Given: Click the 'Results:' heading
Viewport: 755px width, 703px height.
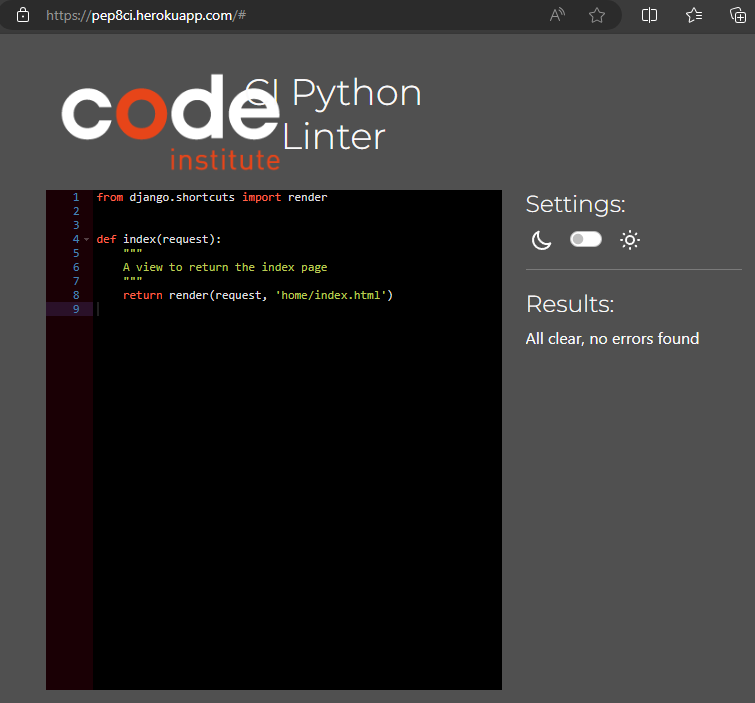Looking at the screenshot, I should (570, 304).
